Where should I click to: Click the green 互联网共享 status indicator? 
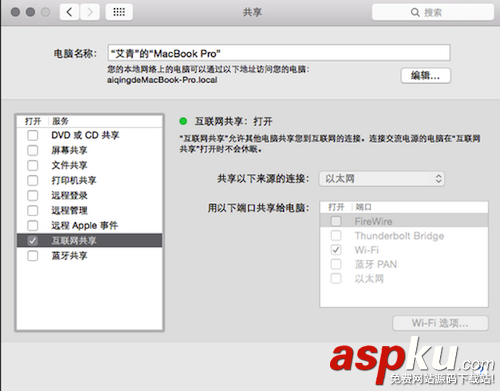(183, 121)
